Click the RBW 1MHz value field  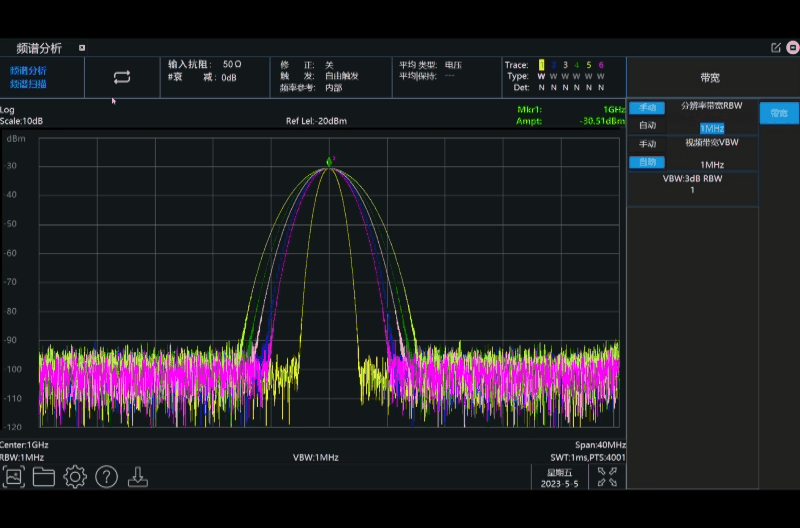tap(712, 128)
